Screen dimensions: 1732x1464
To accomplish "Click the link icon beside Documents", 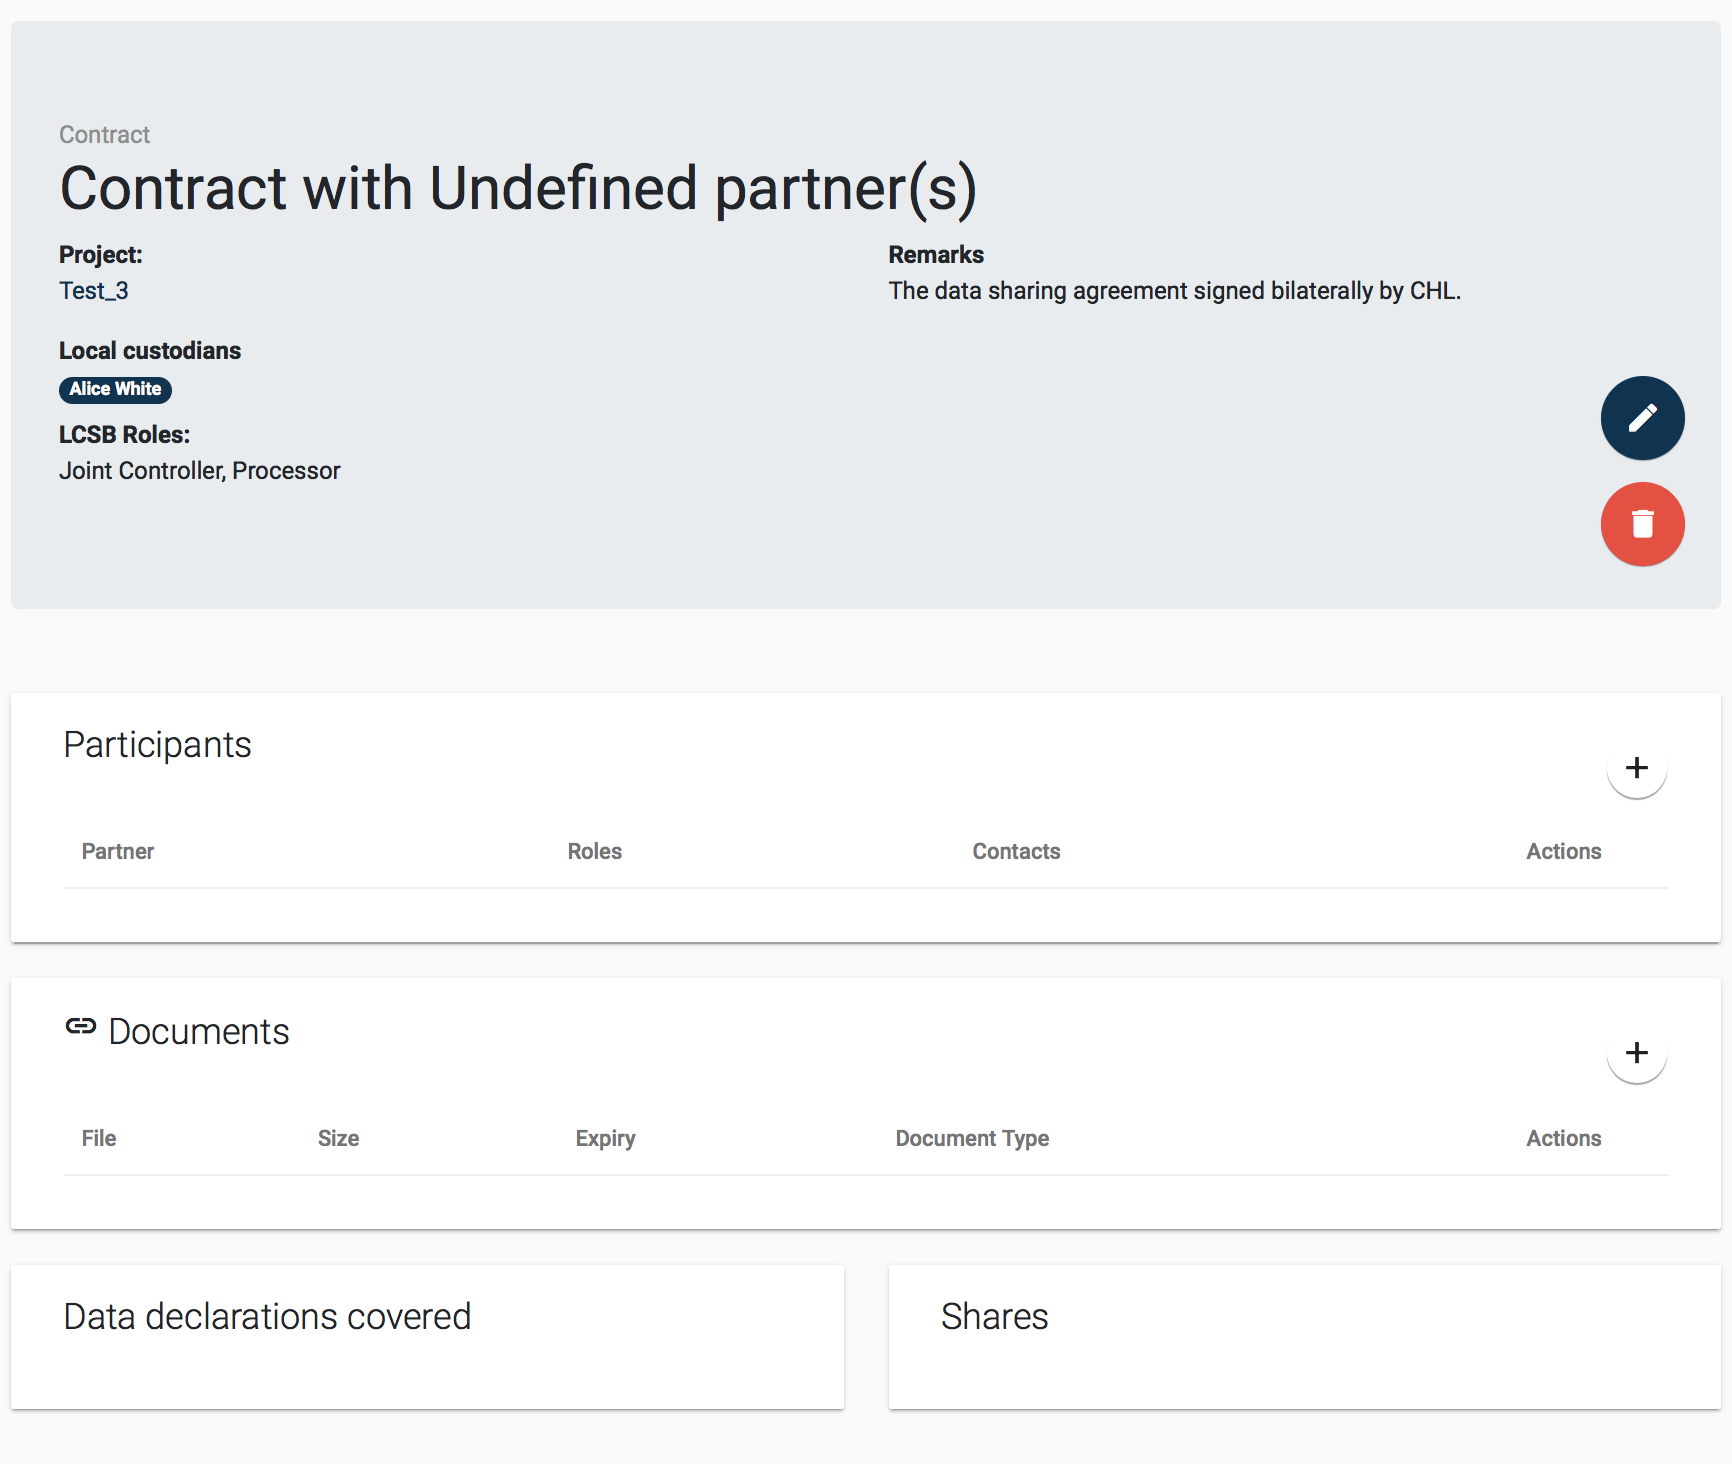I will pyautogui.click(x=81, y=1027).
